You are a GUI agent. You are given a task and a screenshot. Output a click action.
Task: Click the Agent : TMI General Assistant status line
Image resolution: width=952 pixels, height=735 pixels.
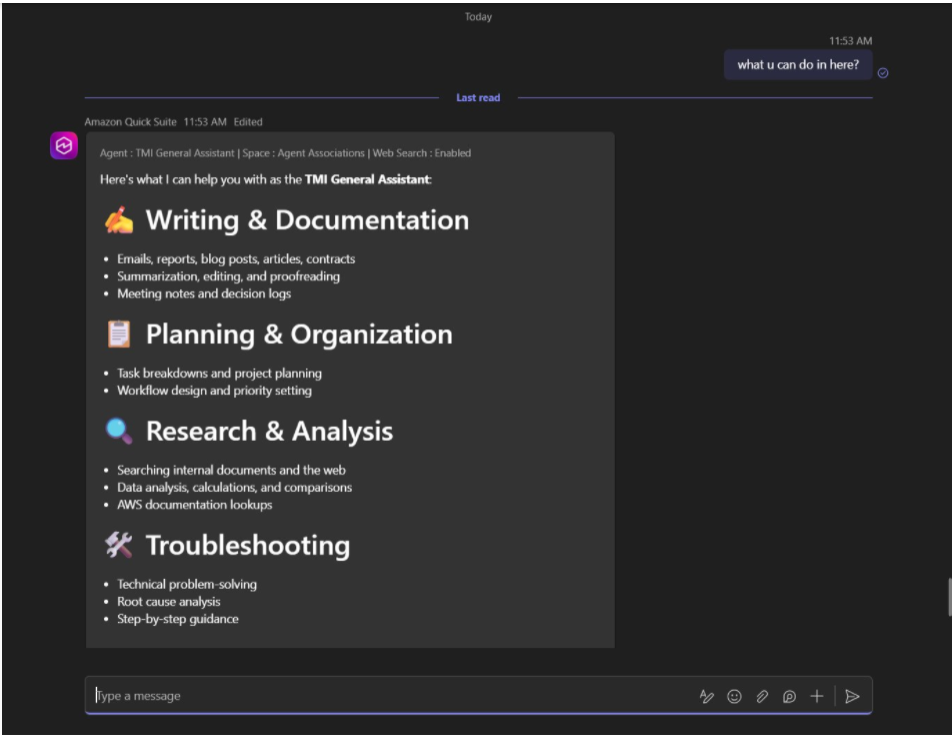point(285,154)
